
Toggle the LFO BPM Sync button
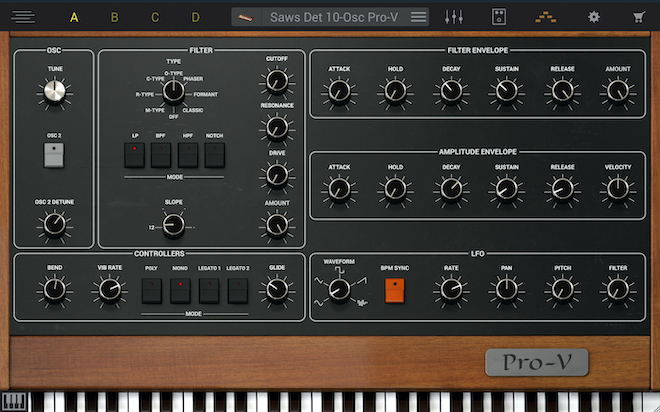396,291
